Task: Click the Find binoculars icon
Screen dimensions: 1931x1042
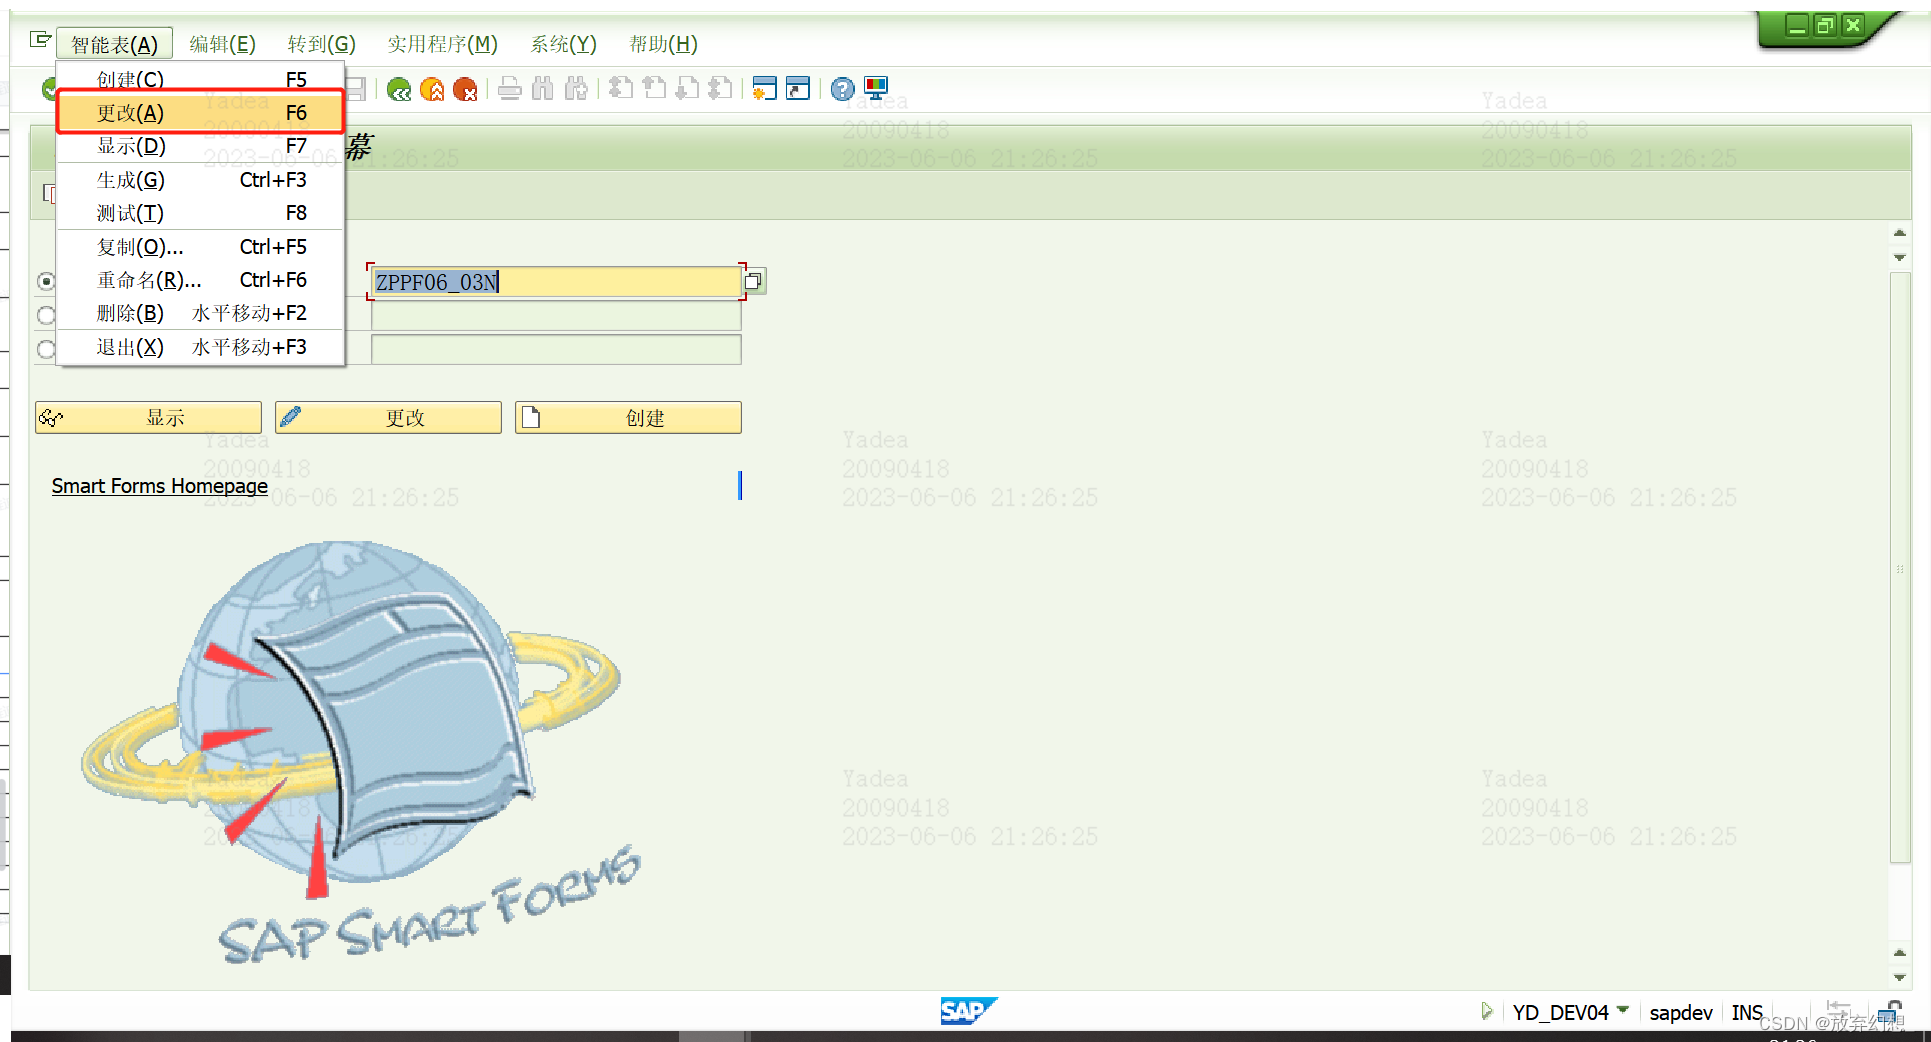Action: click(x=543, y=90)
